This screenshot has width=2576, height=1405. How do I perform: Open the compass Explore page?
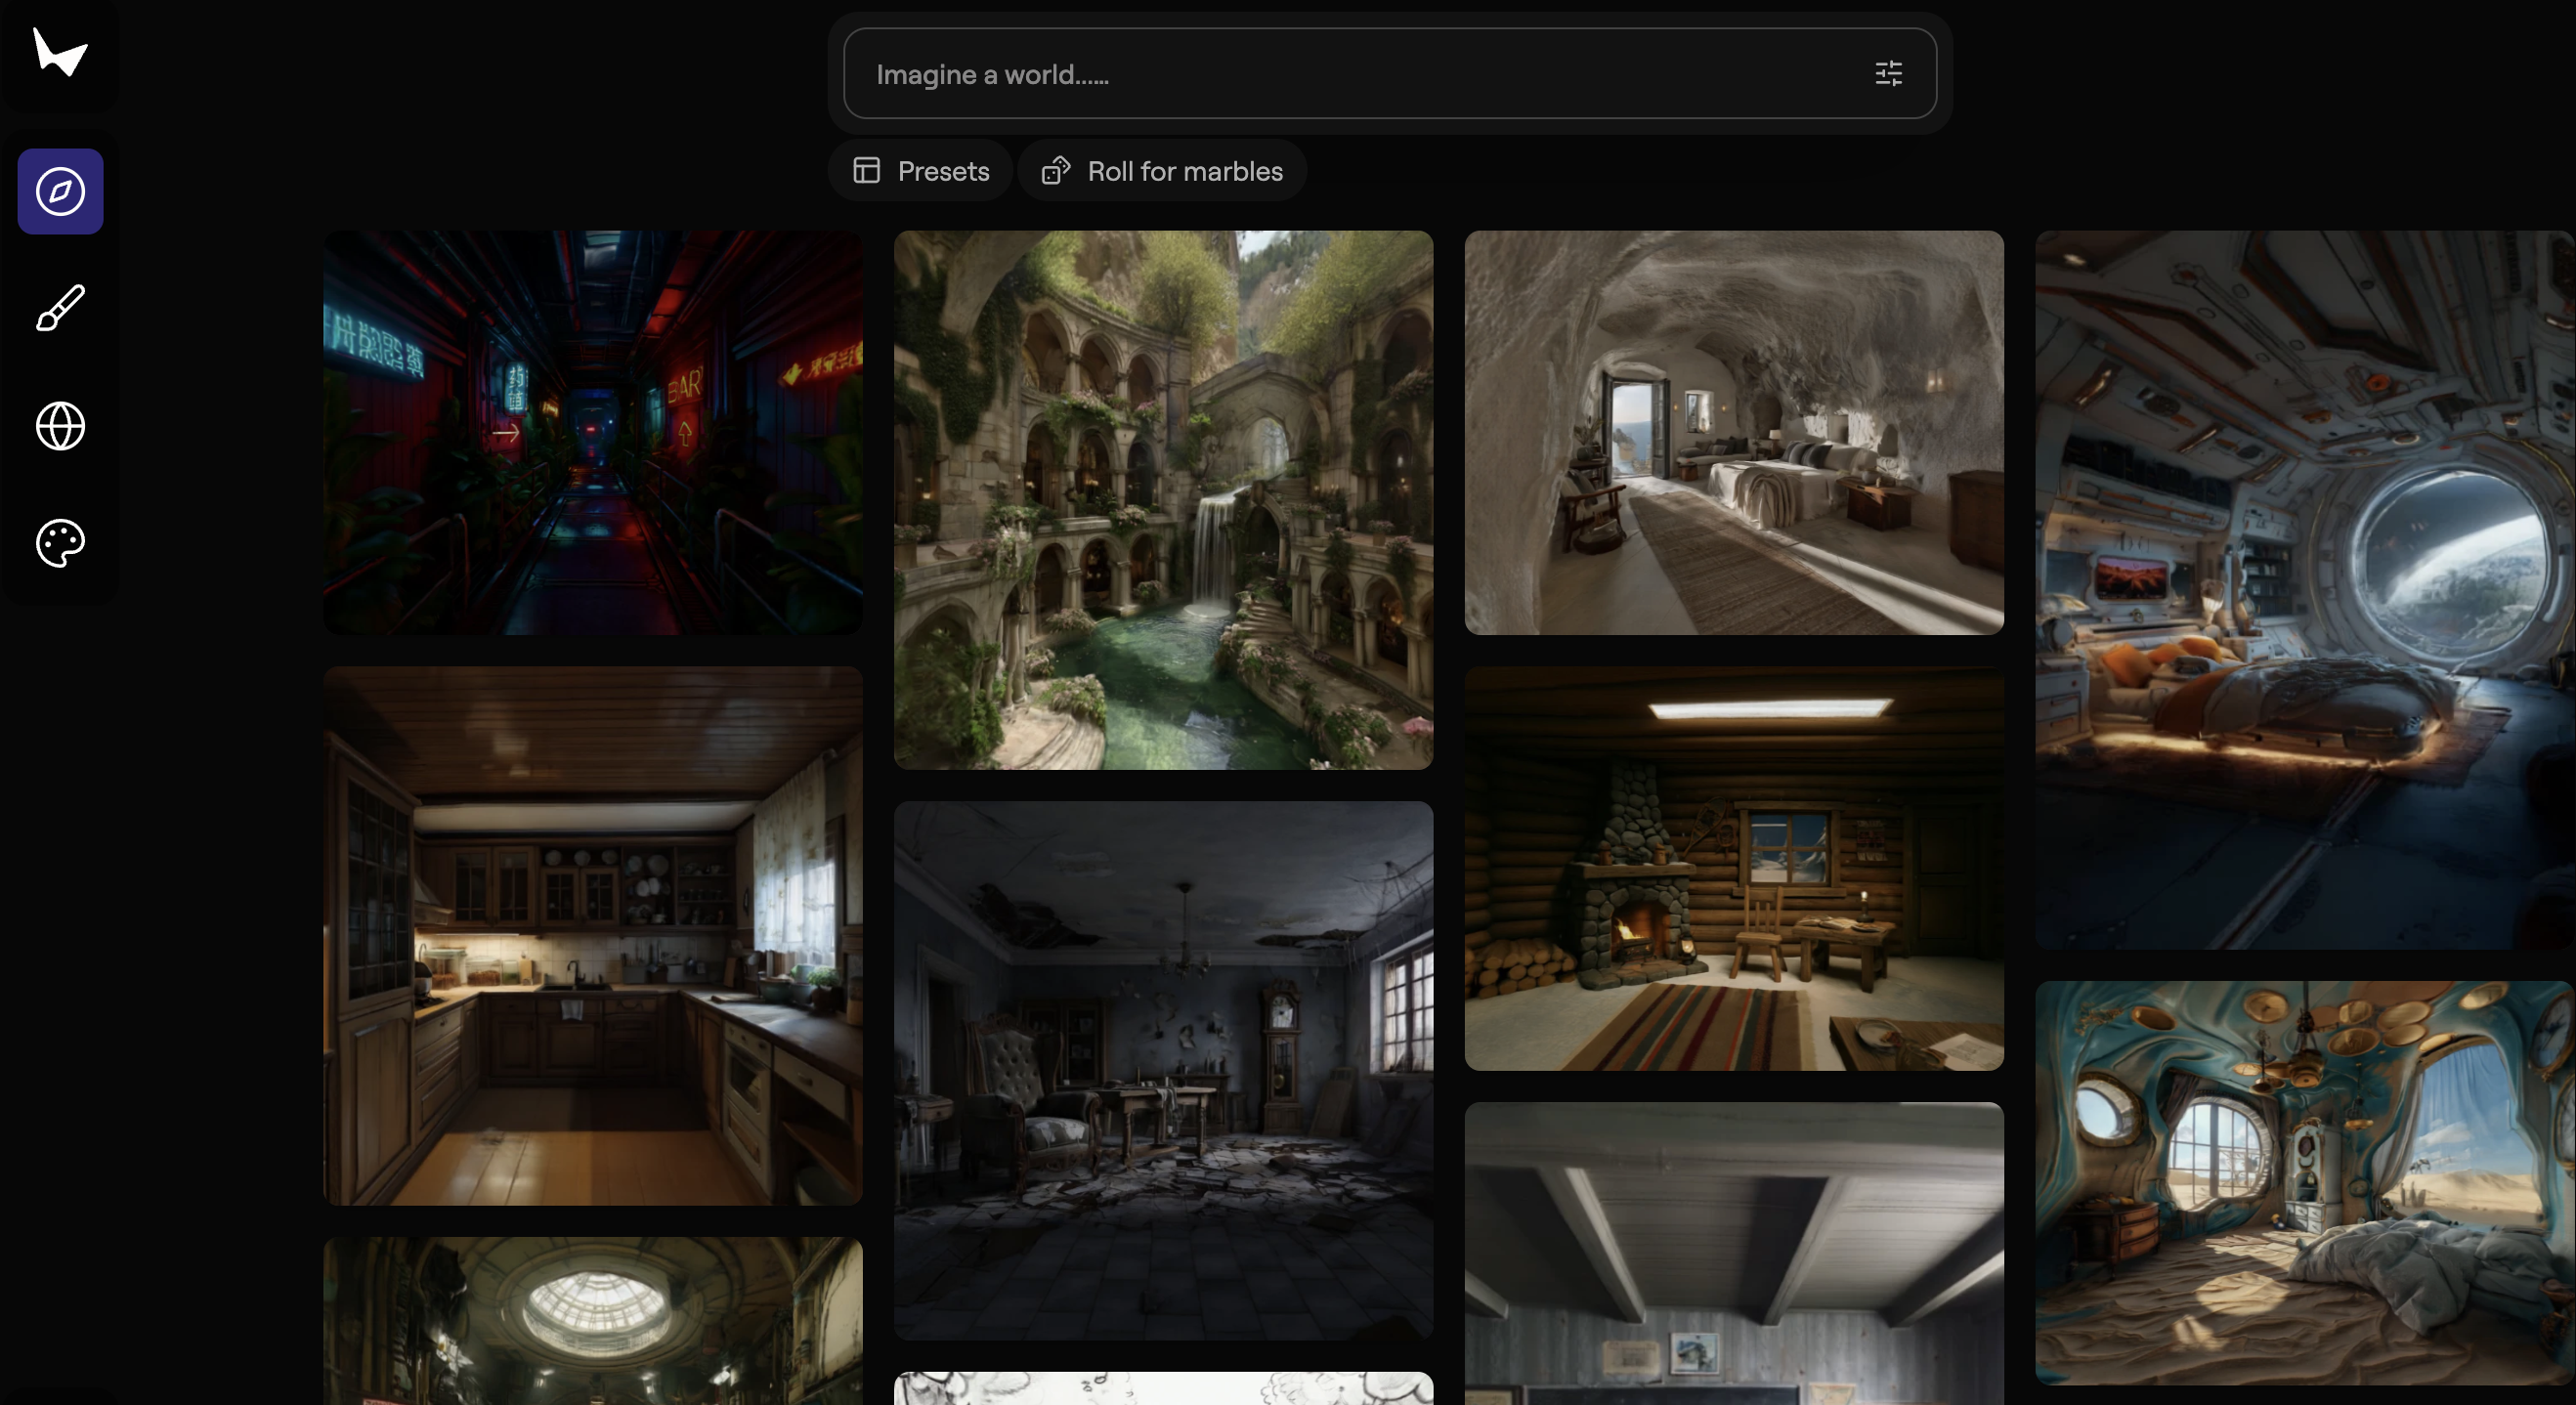click(60, 191)
